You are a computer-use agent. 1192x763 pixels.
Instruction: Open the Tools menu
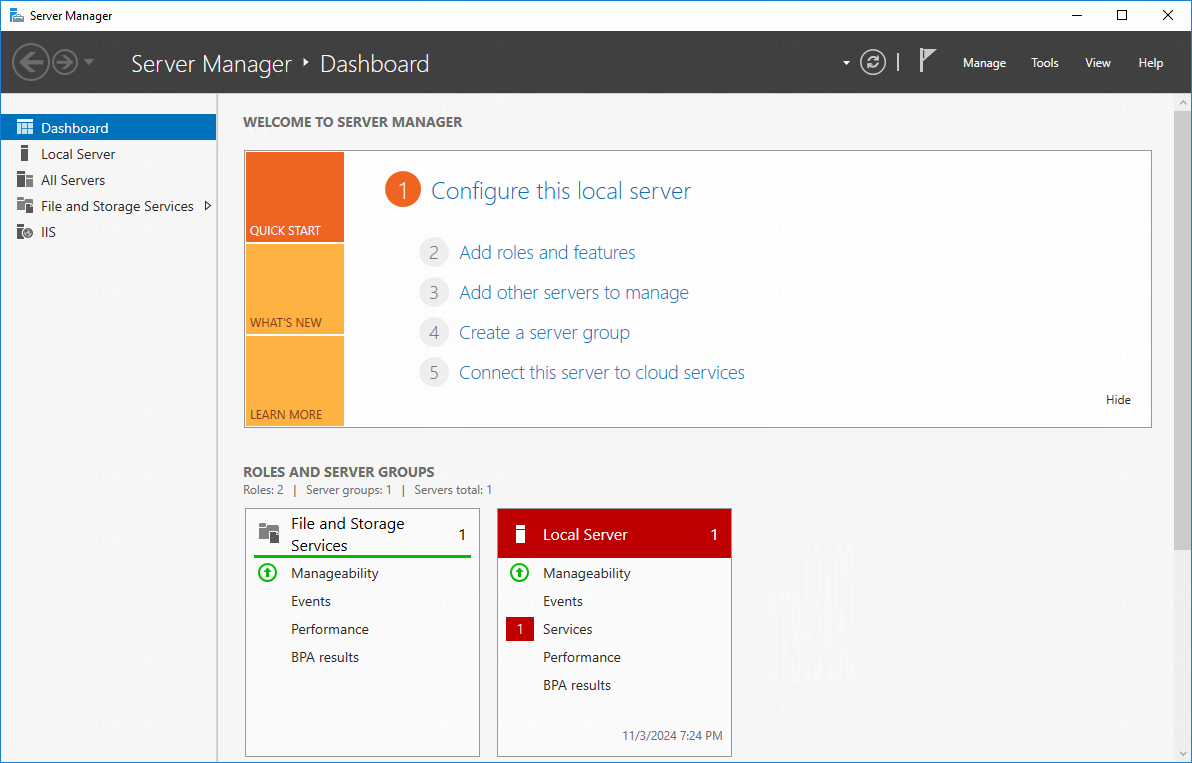[1045, 63]
